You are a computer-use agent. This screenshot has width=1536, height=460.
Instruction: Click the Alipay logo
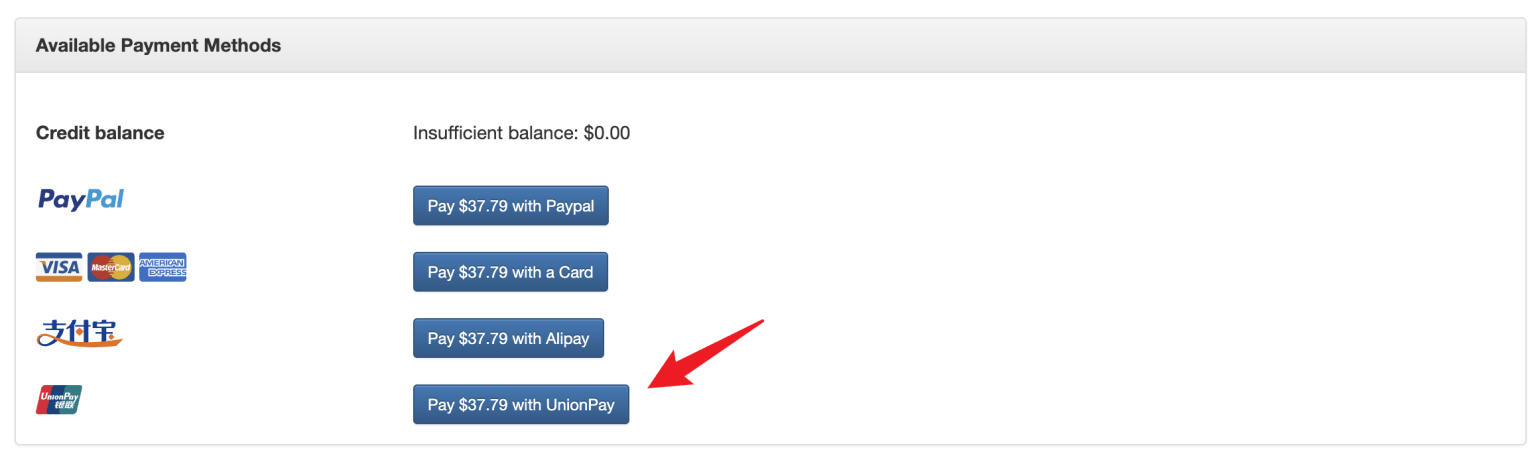click(79, 334)
